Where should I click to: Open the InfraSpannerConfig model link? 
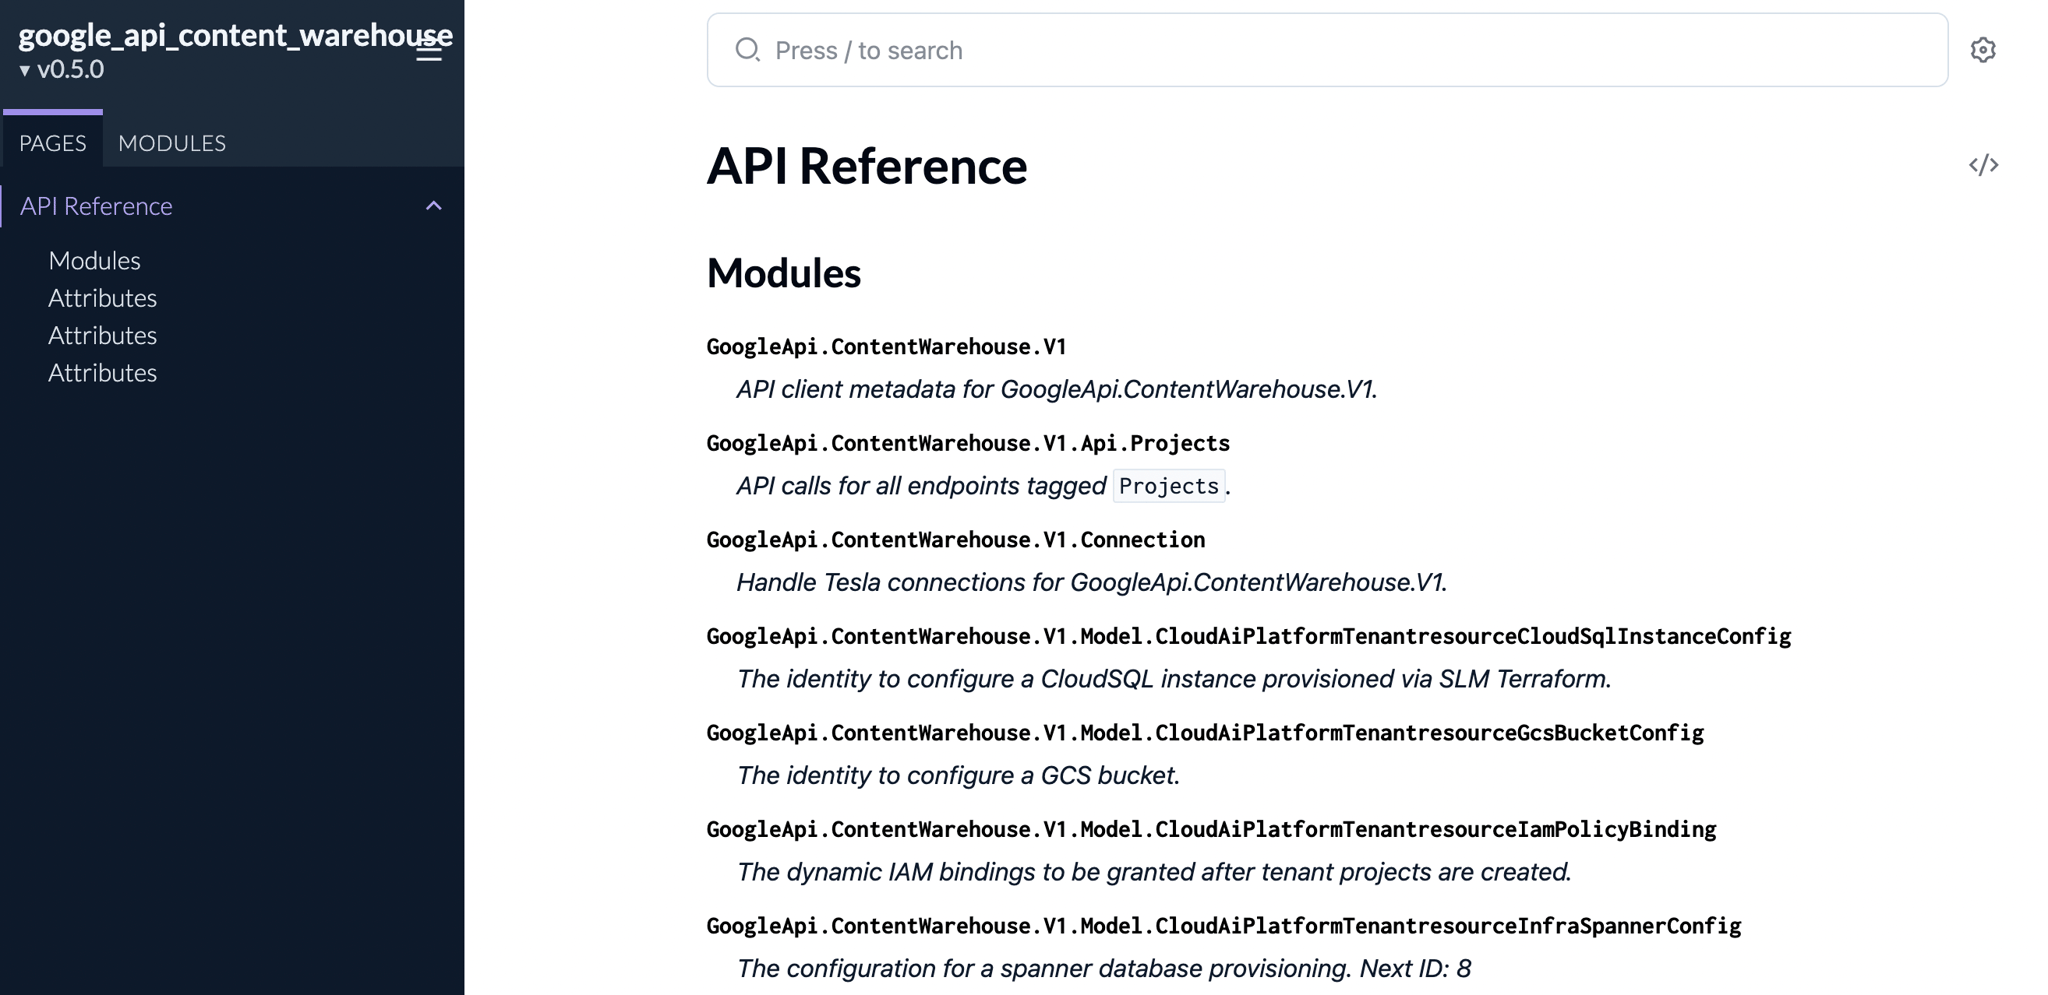[x=1223, y=926]
